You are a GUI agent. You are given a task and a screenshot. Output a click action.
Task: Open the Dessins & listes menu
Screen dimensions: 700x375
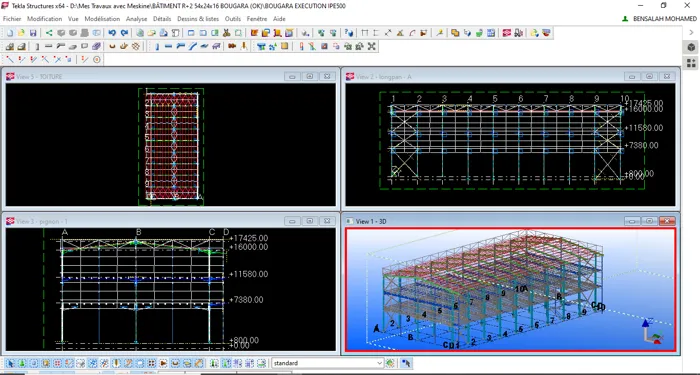[x=198, y=19]
